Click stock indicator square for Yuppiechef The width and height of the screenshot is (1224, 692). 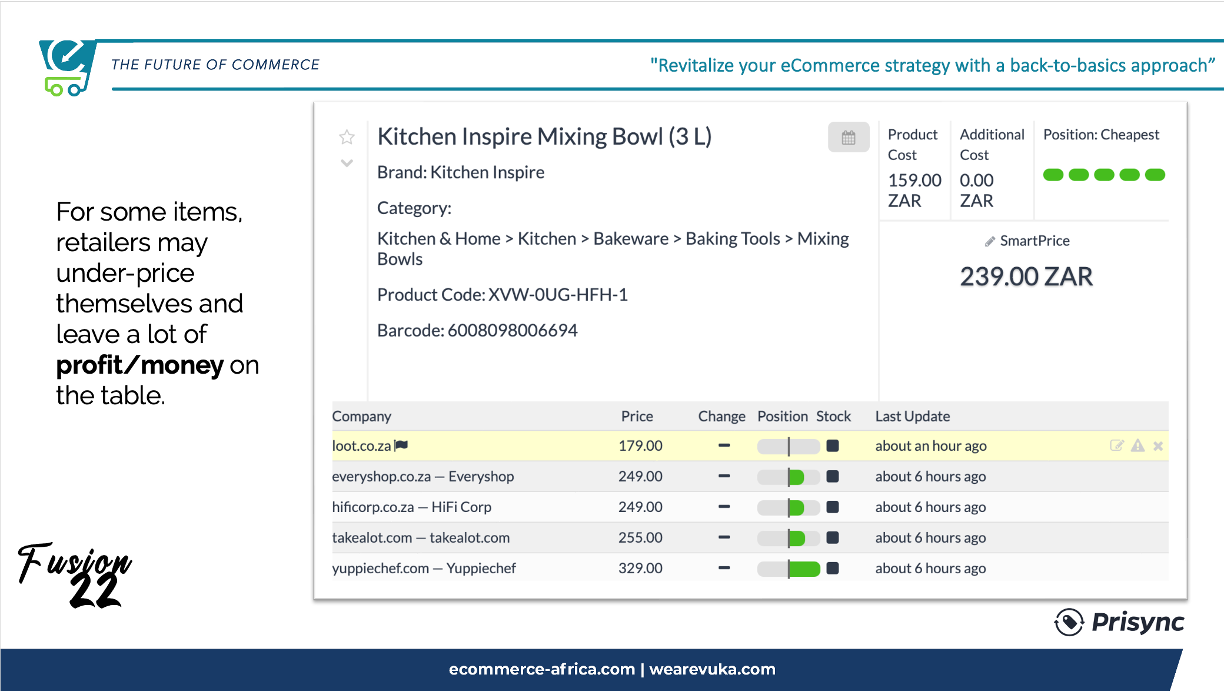pos(833,569)
